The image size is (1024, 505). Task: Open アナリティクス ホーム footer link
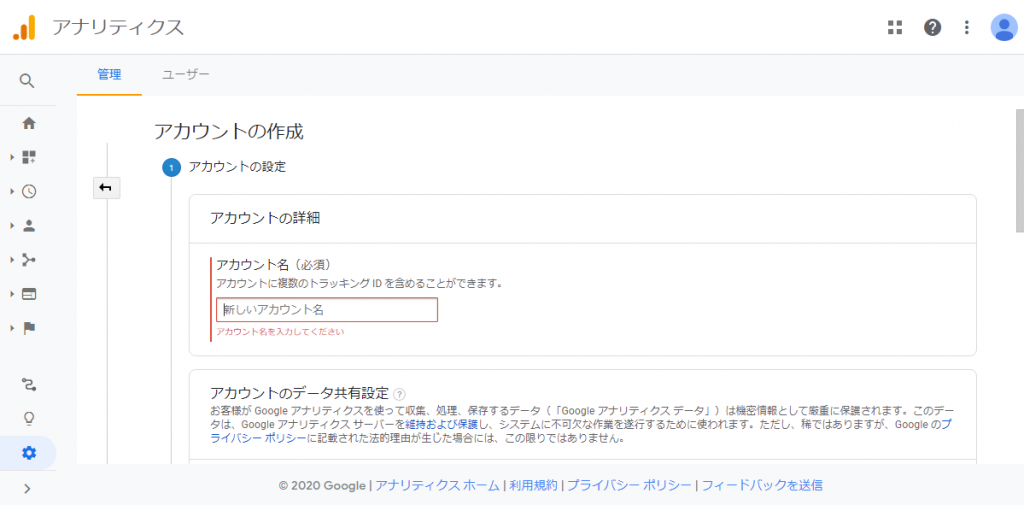(x=438, y=485)
